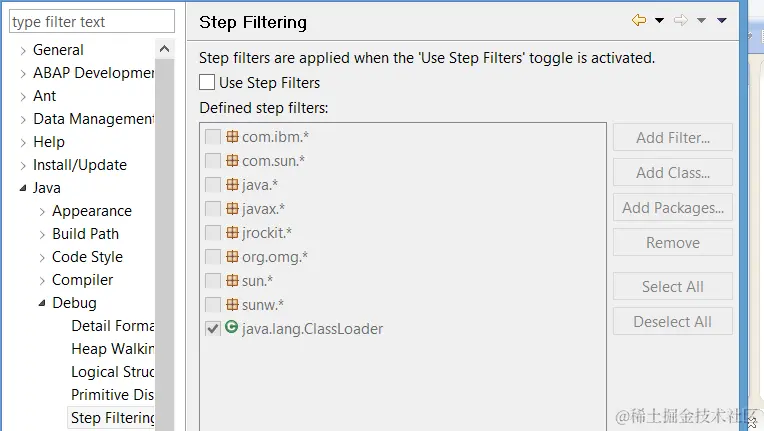The width and height of the screenshot is (764, 431).
Task: Select Step Filtering in the preferences tree
Action: coord(113,418)
